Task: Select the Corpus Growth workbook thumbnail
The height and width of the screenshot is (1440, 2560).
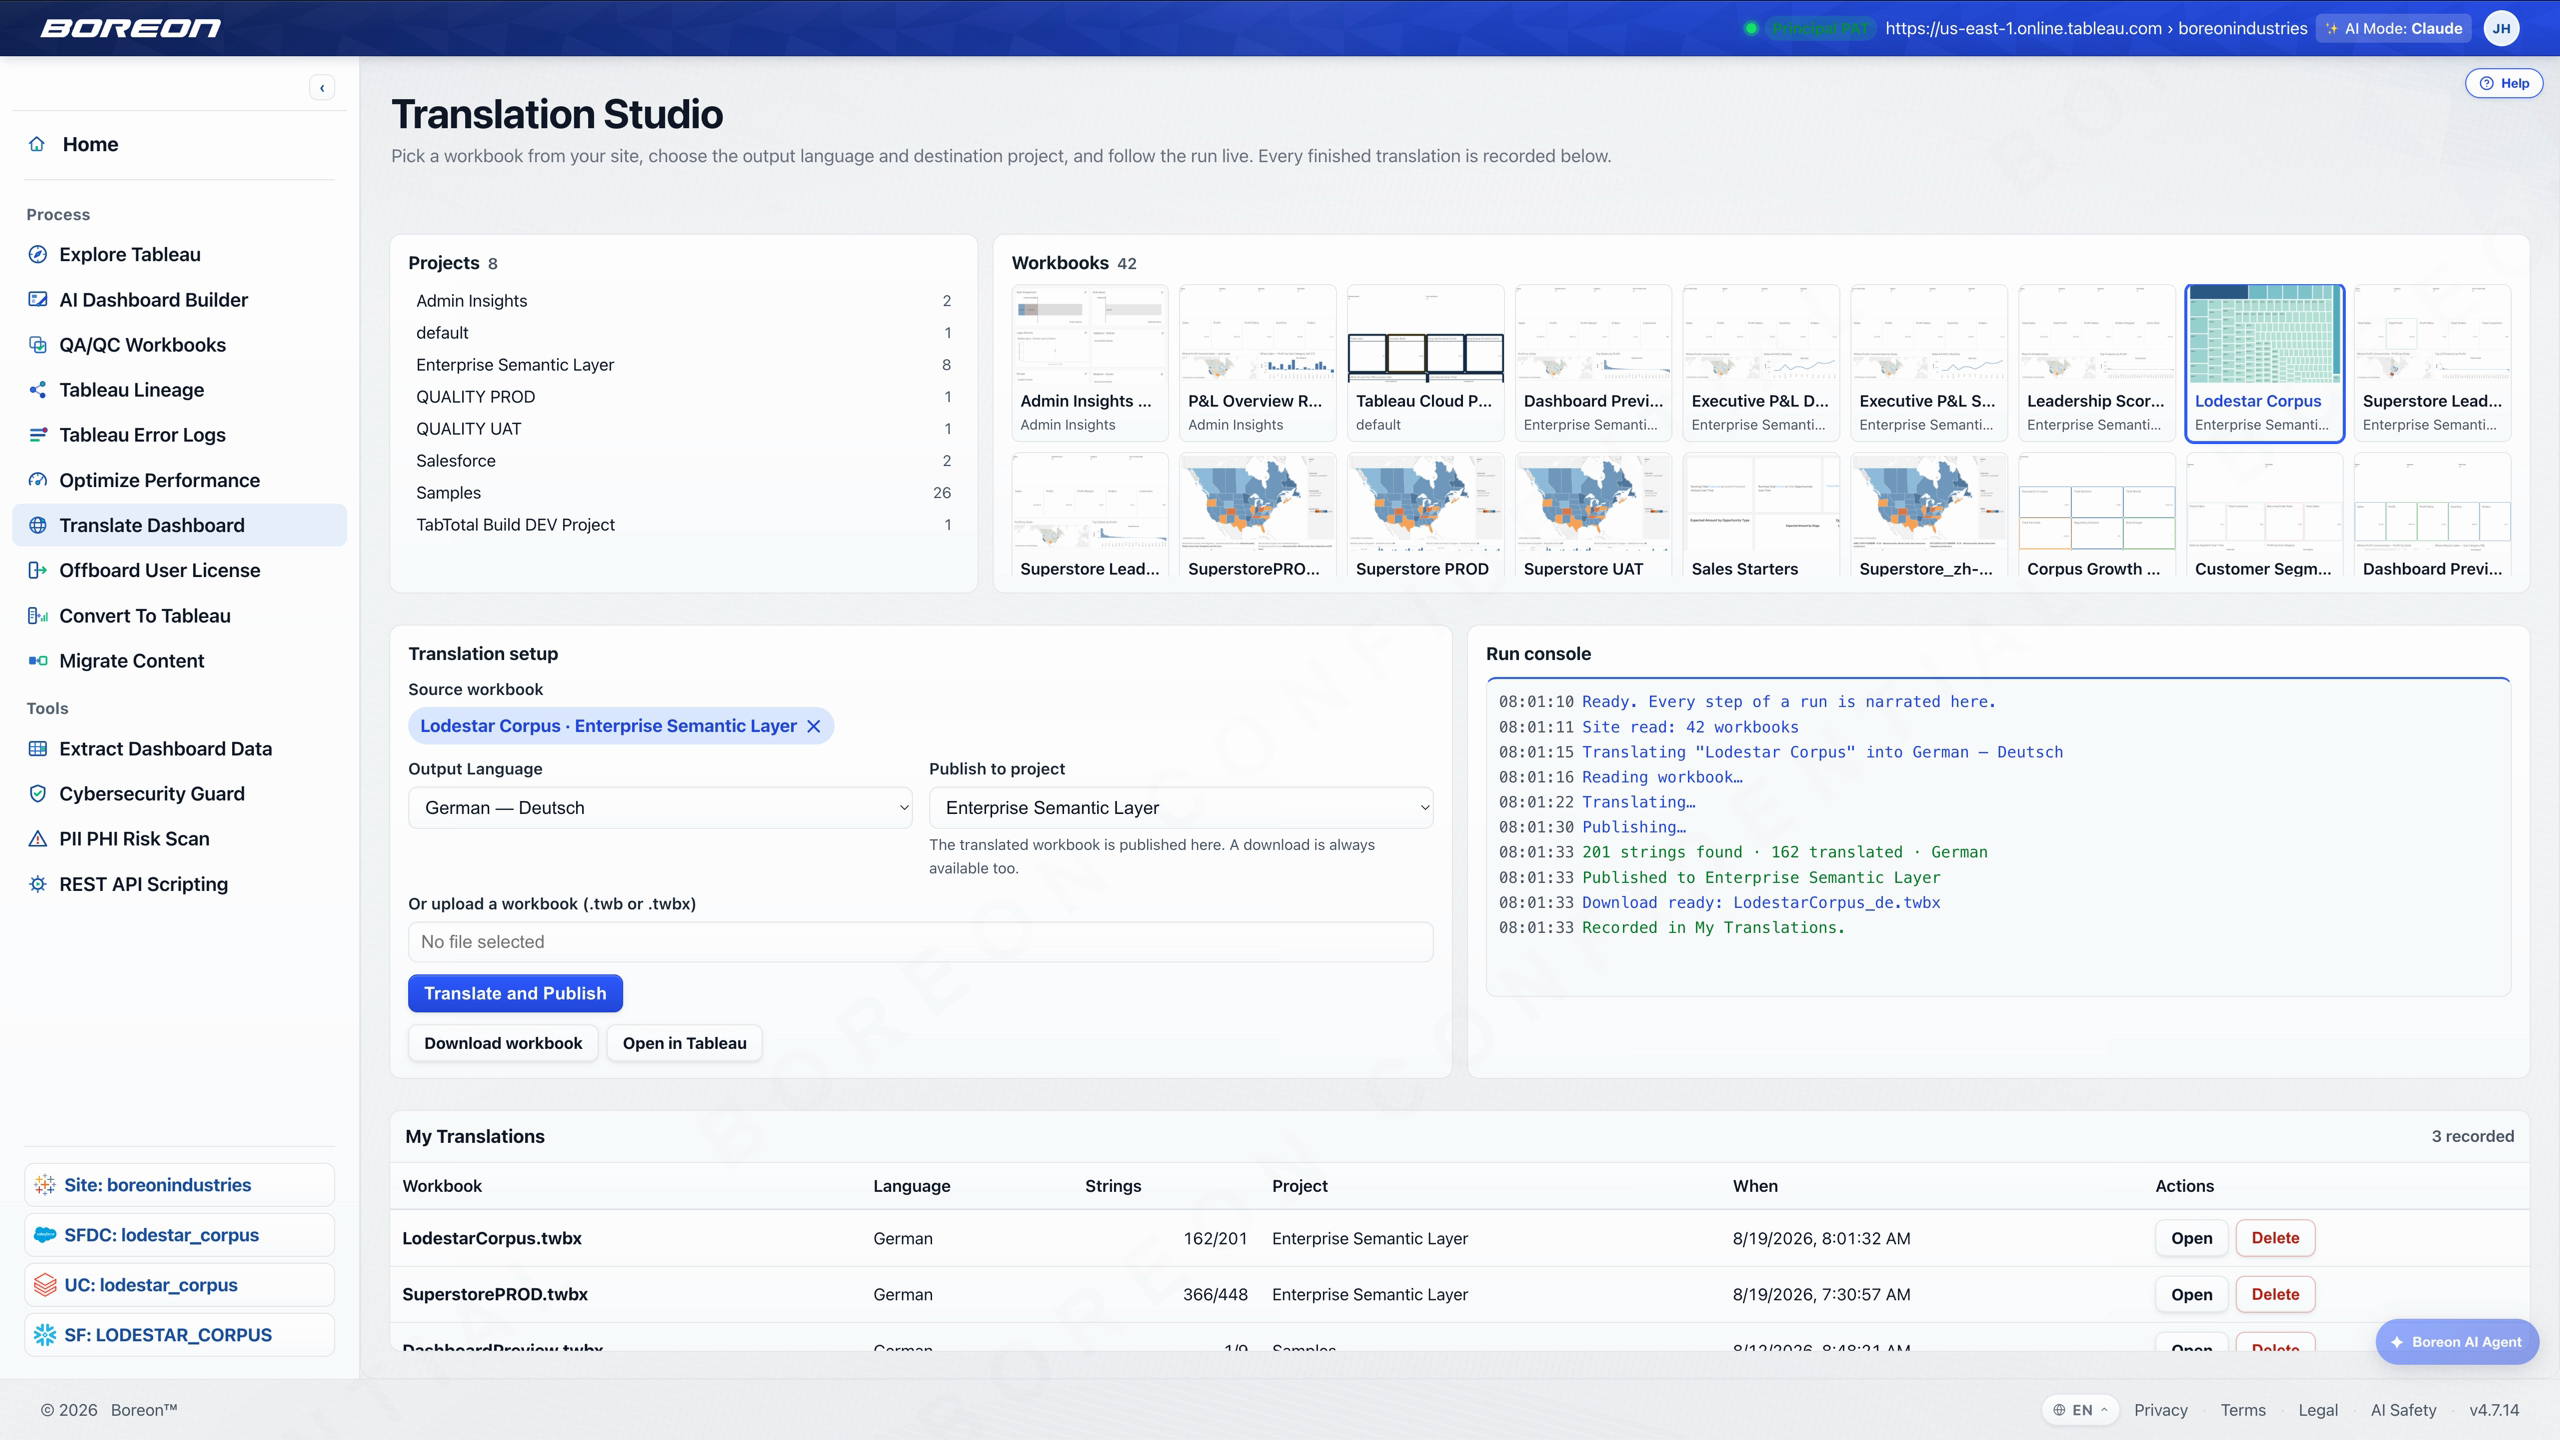Action: tap(2097, 516)
